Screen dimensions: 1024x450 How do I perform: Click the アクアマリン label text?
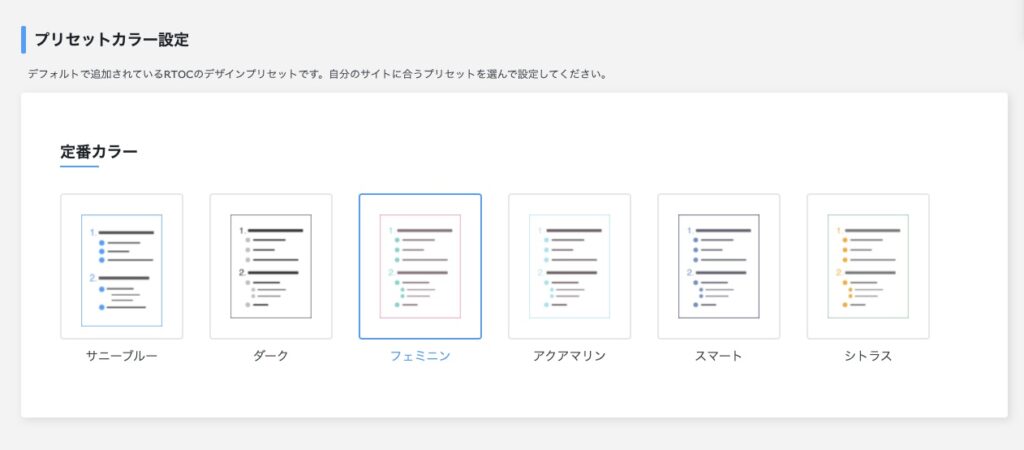(569, 356)
